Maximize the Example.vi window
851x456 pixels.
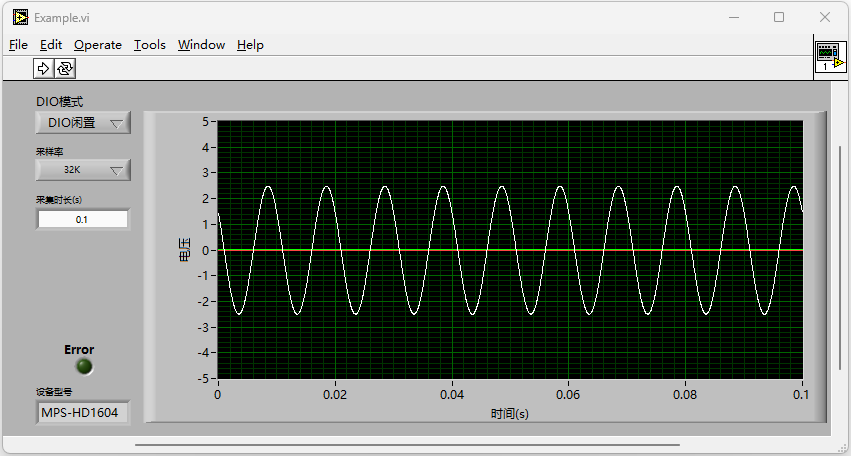pyautogui.click(x=779, y=17)
